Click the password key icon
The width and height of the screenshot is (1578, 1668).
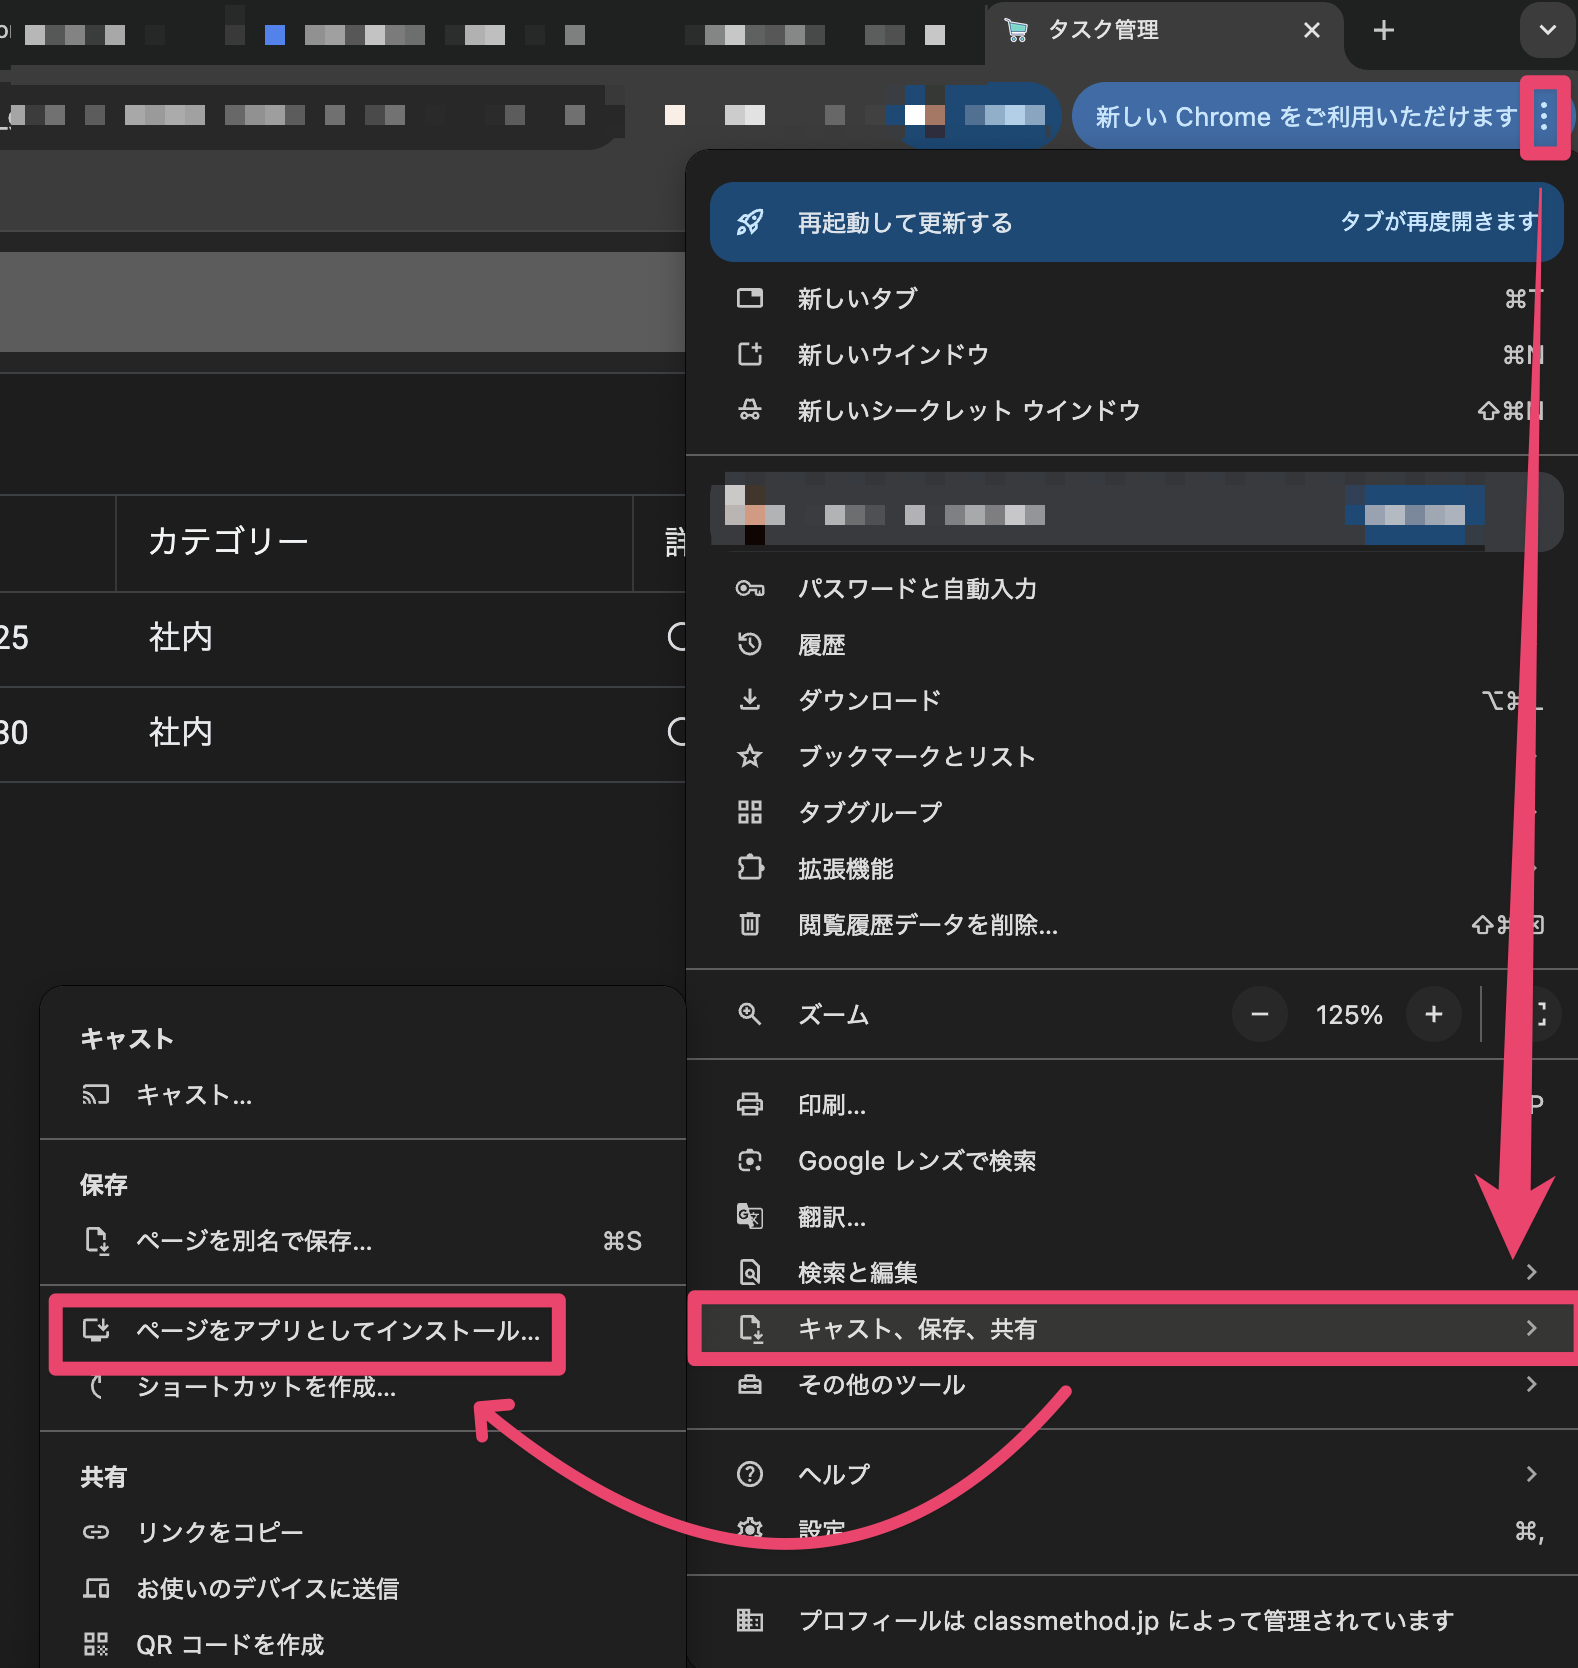coord(750,588)
